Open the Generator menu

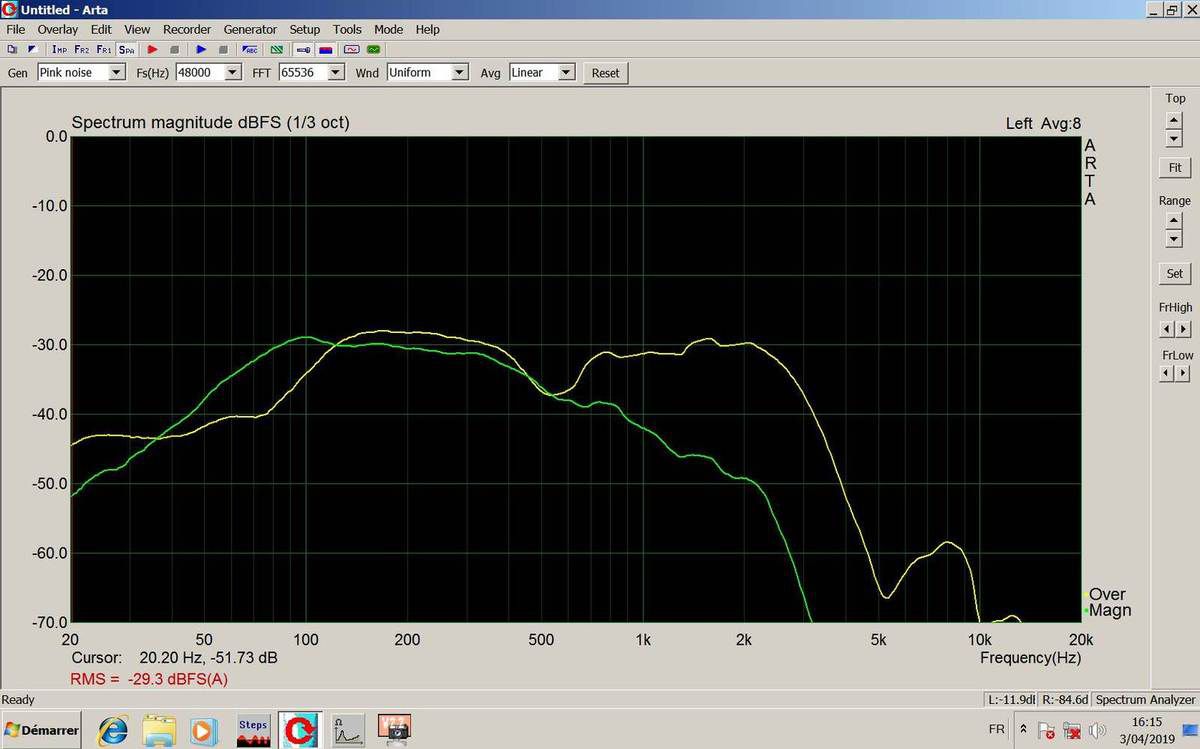250,30
